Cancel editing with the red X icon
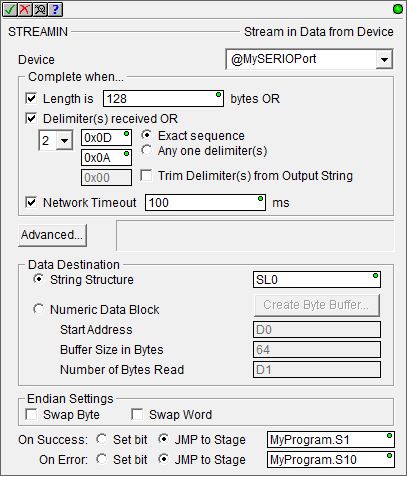The width and height of the screenshot is (407, 477). 25,9
